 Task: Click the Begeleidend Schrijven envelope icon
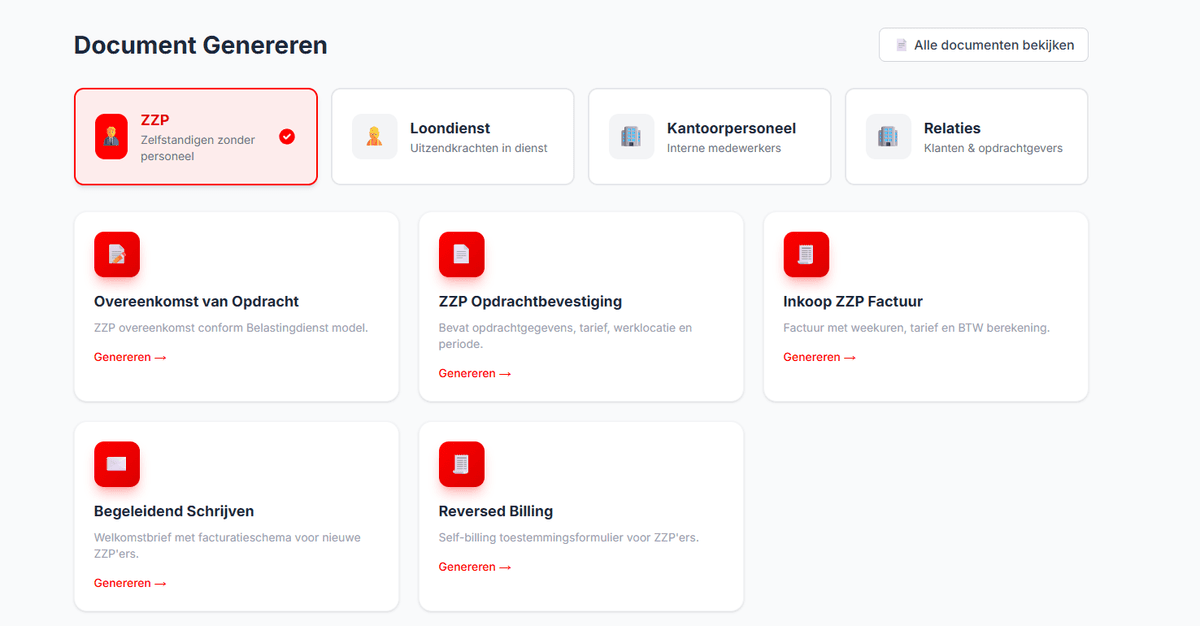(117, 464)
